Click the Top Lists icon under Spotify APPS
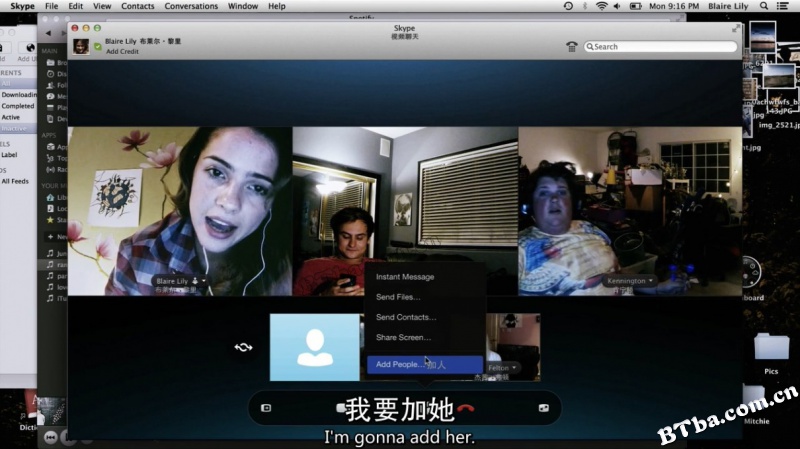 51,158
